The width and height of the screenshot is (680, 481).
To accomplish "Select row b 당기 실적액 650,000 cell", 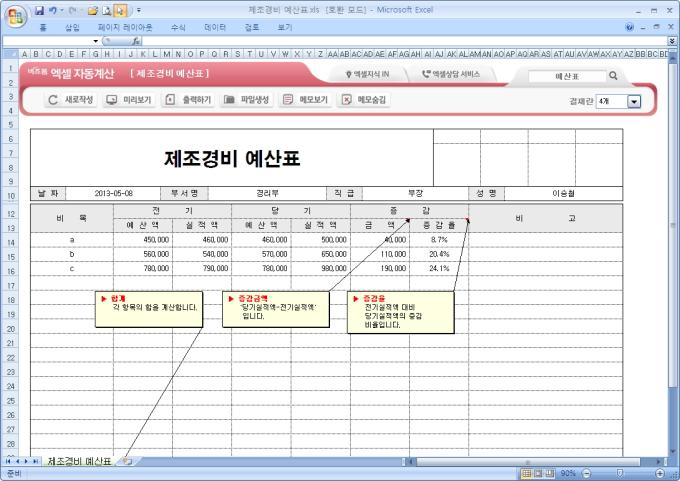I will click(321, 254).
